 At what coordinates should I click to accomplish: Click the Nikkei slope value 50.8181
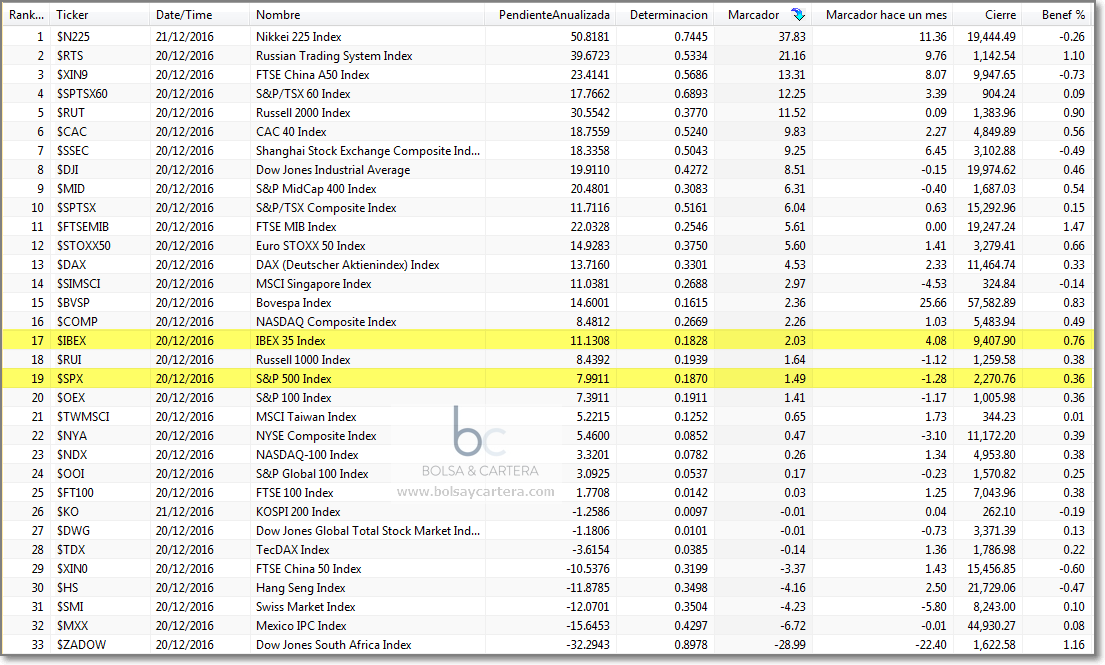coord(590,37)
